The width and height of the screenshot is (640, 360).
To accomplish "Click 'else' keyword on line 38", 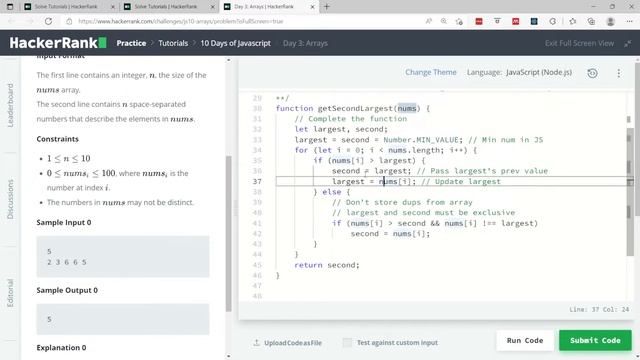I will tap(331, 192).
